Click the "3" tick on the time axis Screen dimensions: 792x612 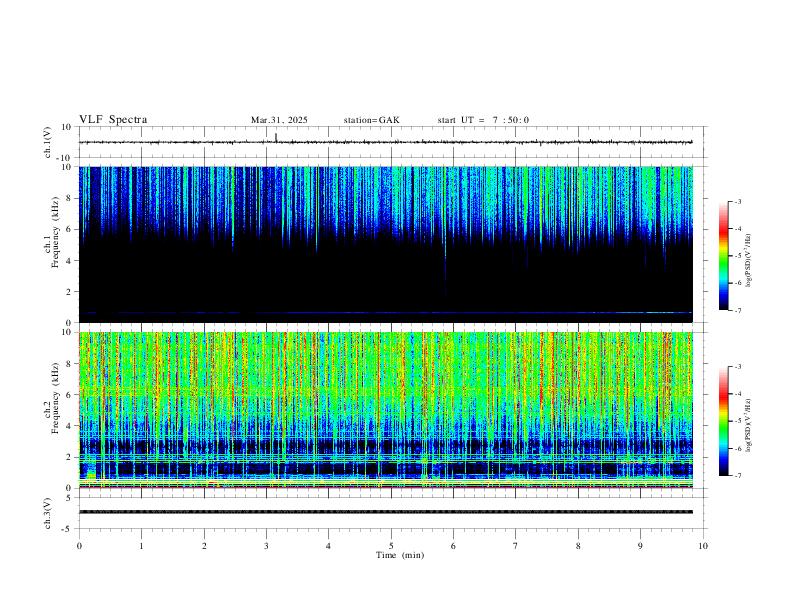click(266, 546)
